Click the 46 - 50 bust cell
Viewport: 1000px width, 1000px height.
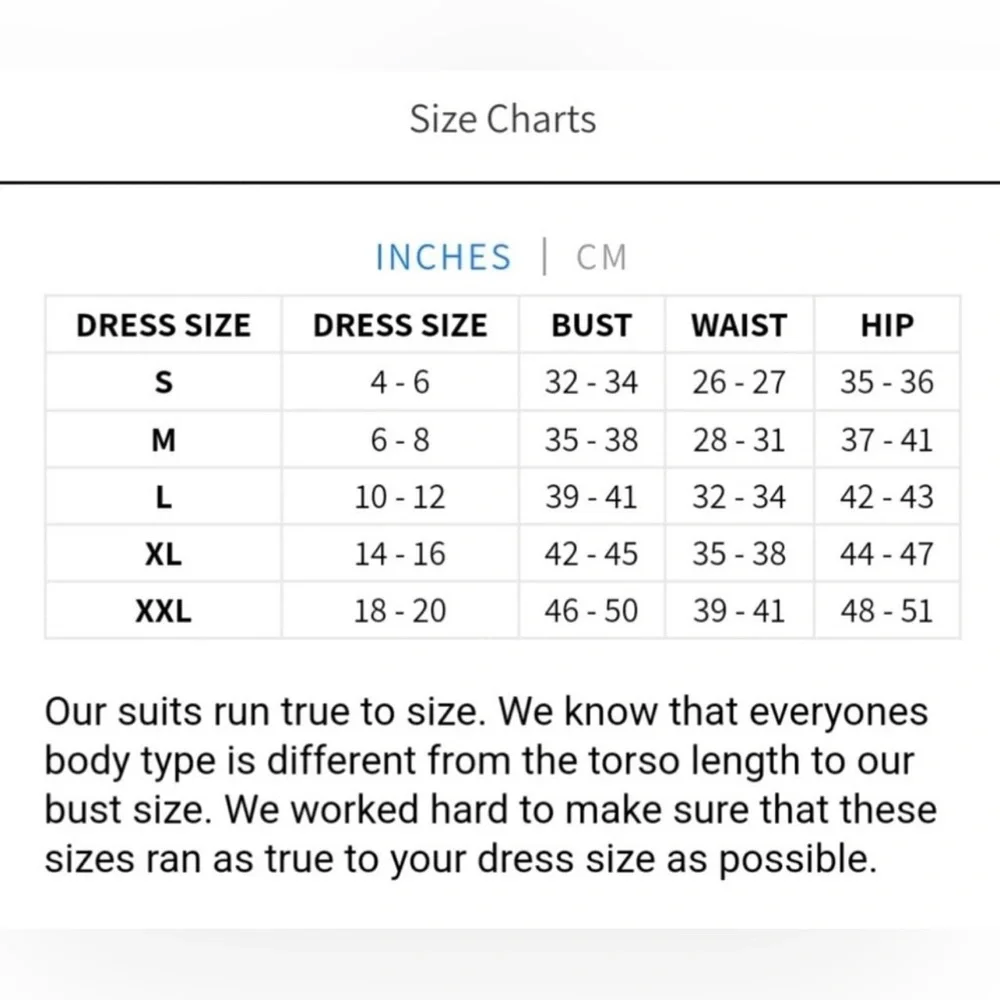pos(591,611)
